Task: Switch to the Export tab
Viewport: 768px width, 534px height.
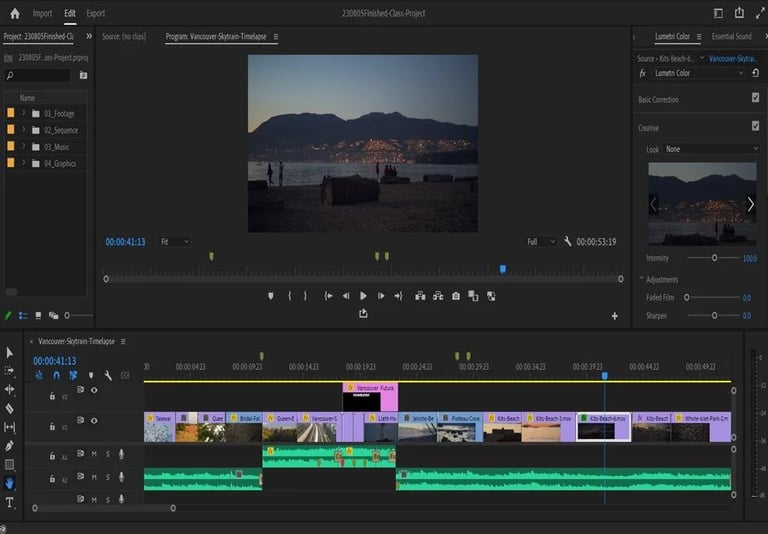Action: coord(95,13)
